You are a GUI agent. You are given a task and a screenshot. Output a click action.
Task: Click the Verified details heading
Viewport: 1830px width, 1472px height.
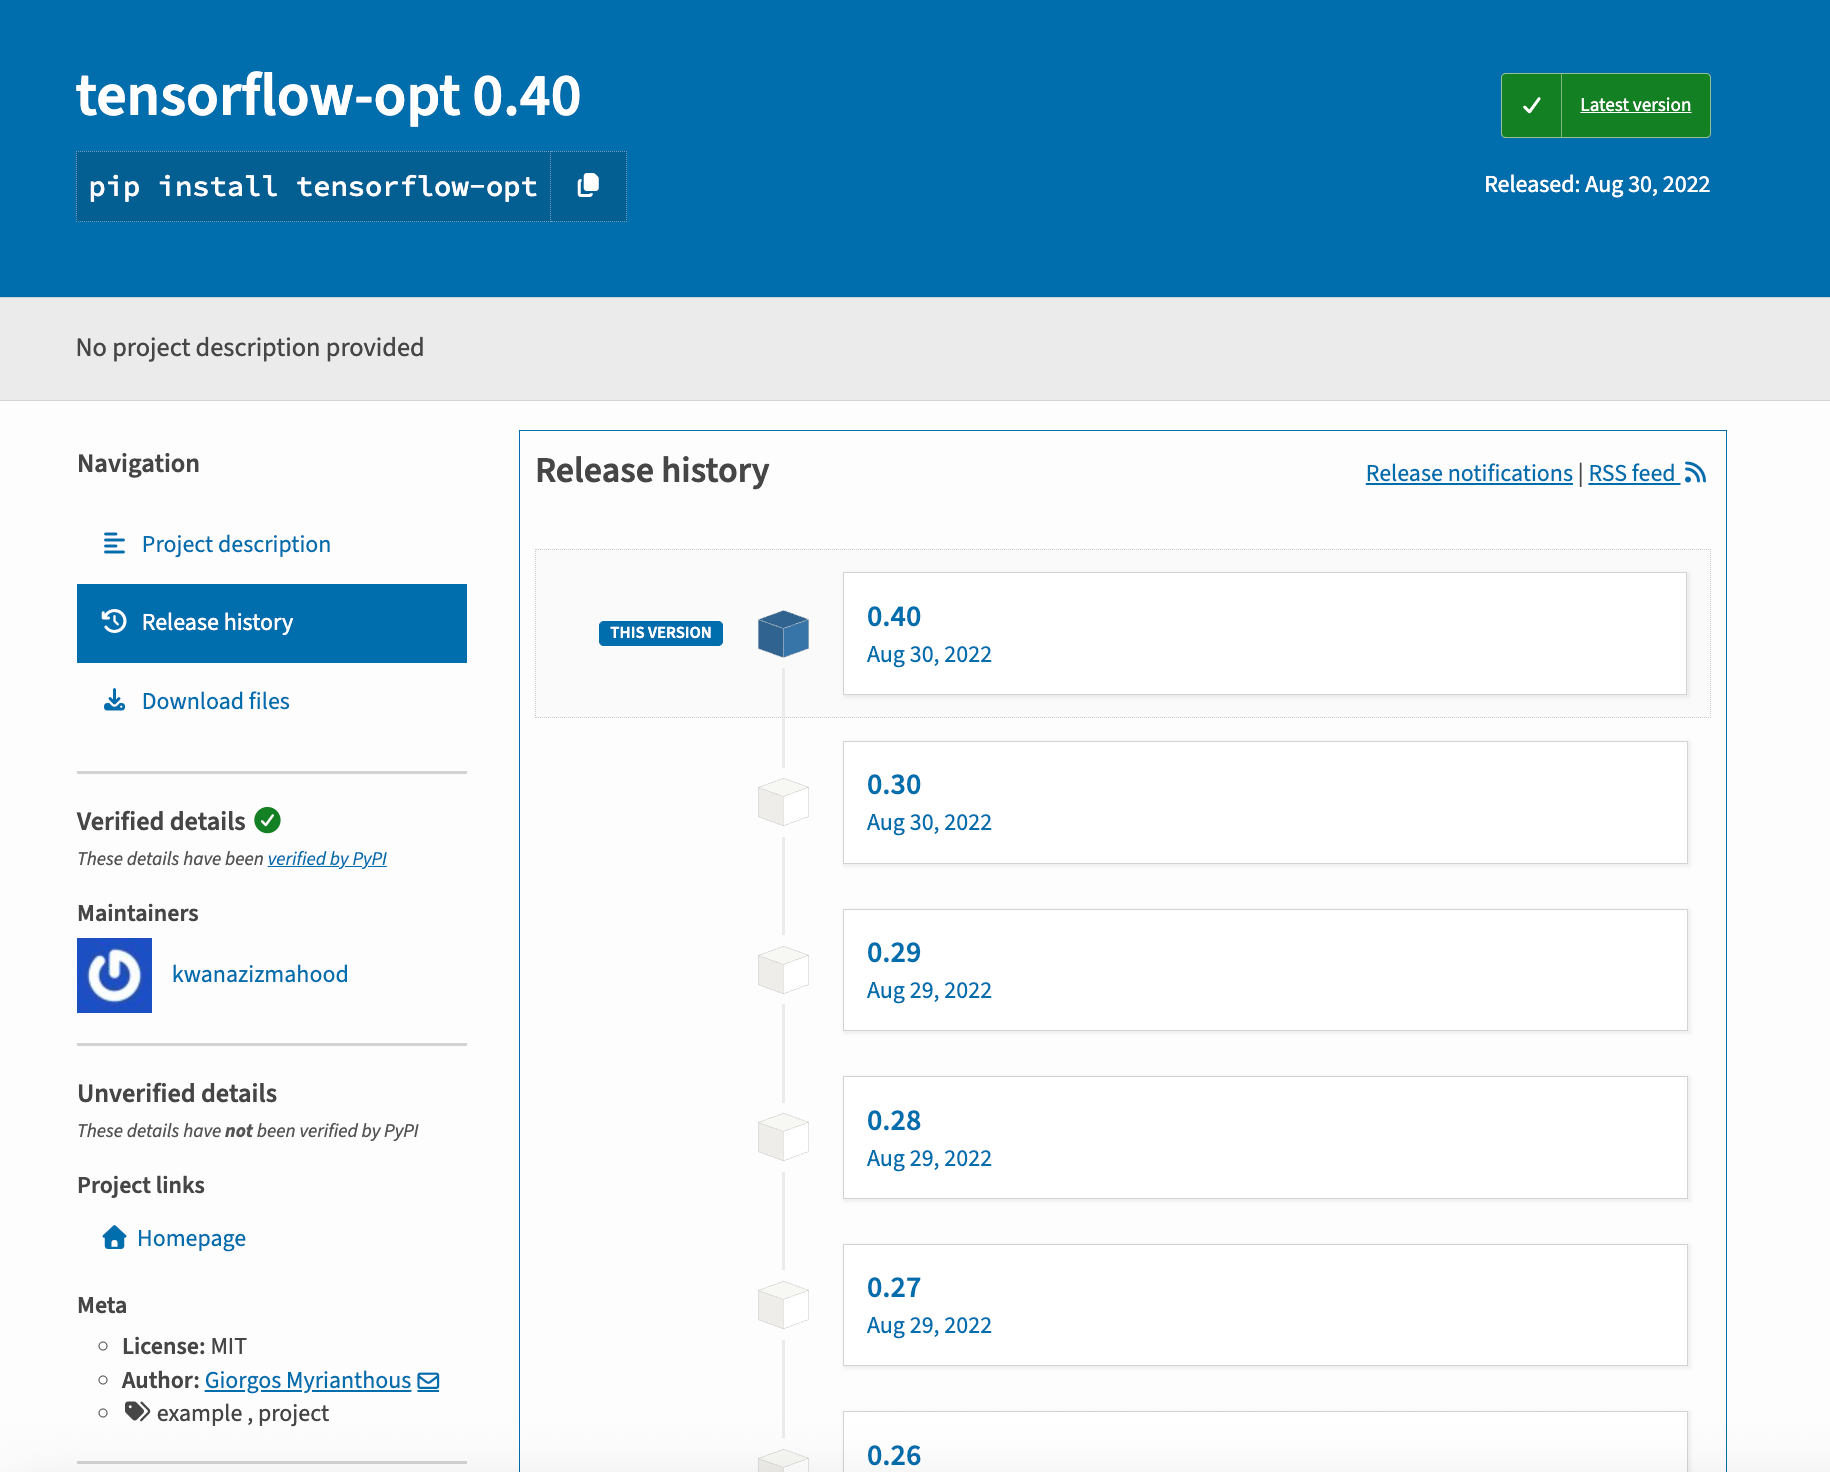pos(161,821)
